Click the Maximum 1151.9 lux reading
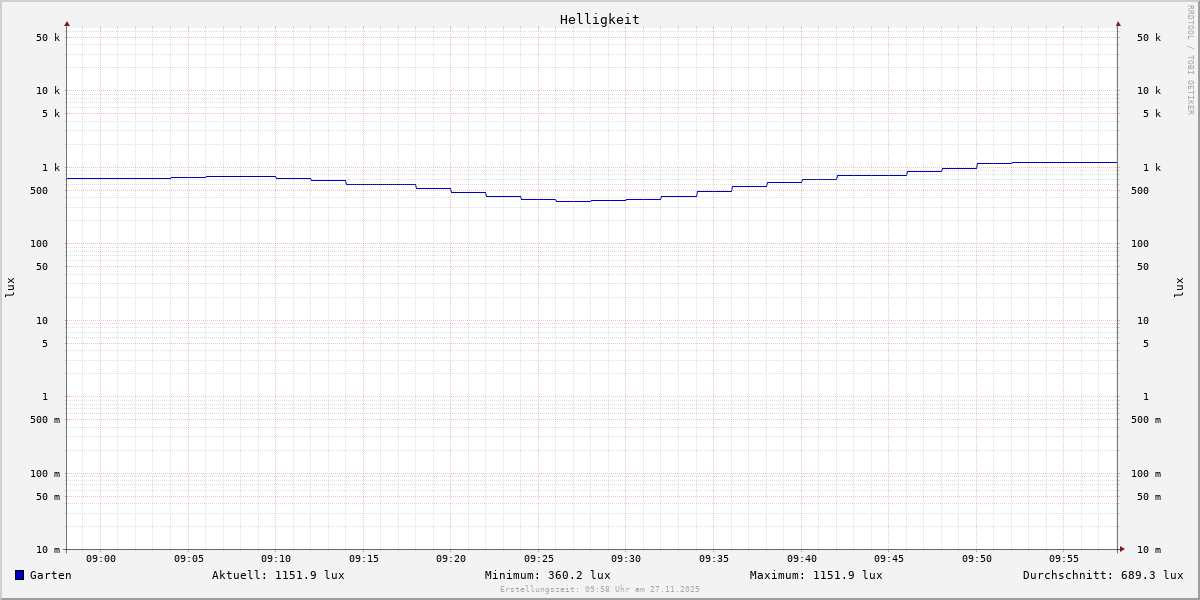The width and height of the screenshot is (1200, 600). pos(816,575)
